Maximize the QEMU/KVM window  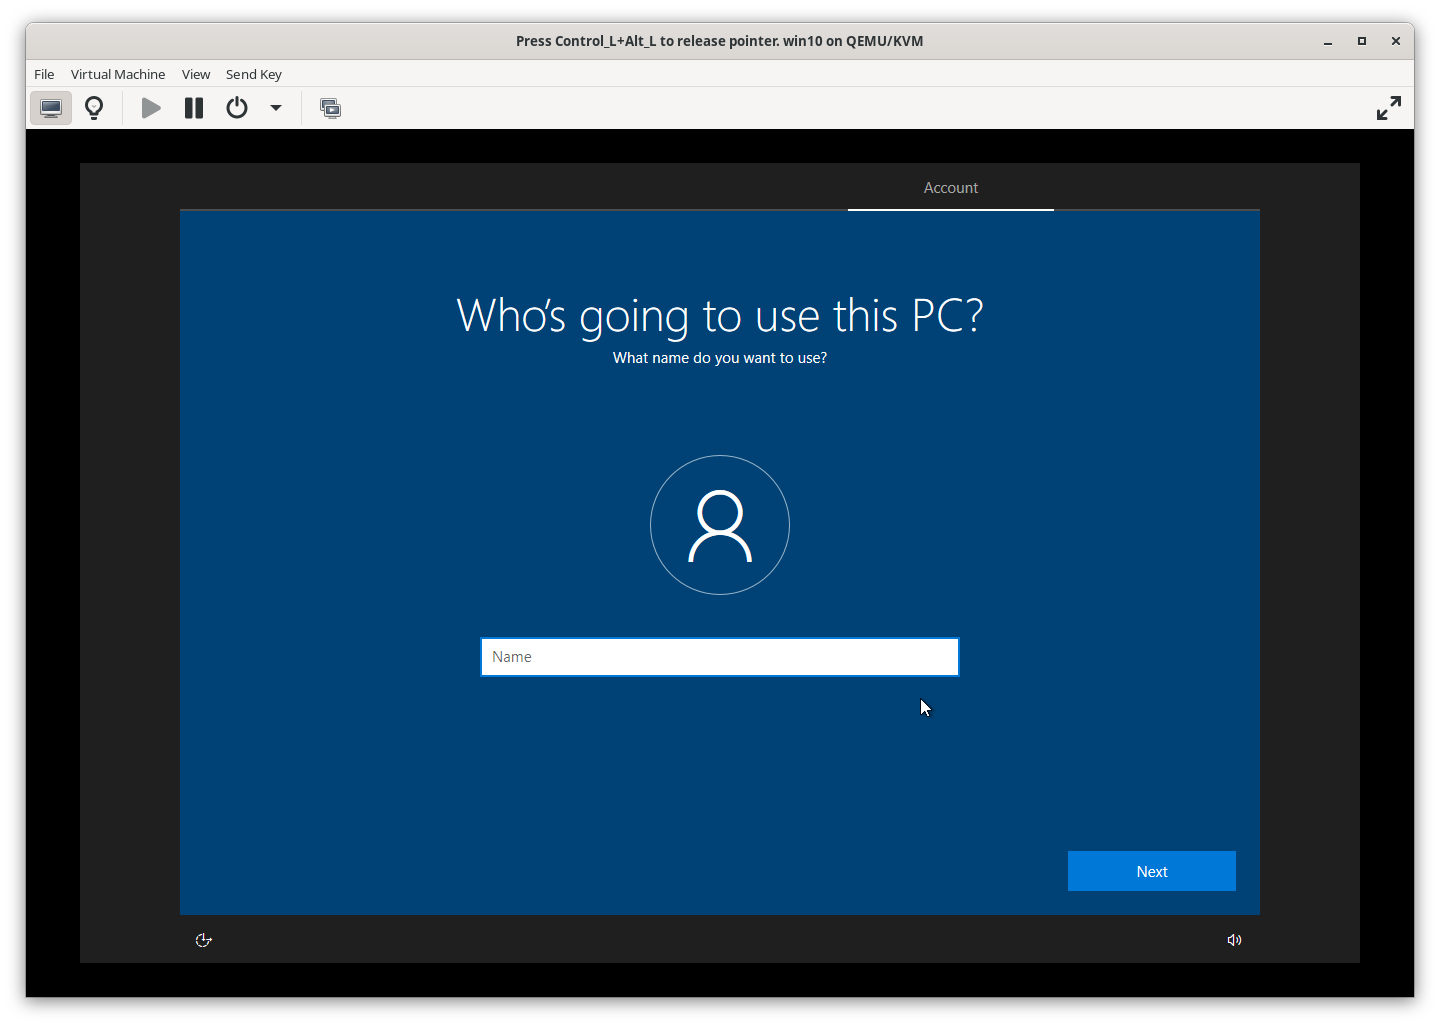click(x=1362, y=42)
